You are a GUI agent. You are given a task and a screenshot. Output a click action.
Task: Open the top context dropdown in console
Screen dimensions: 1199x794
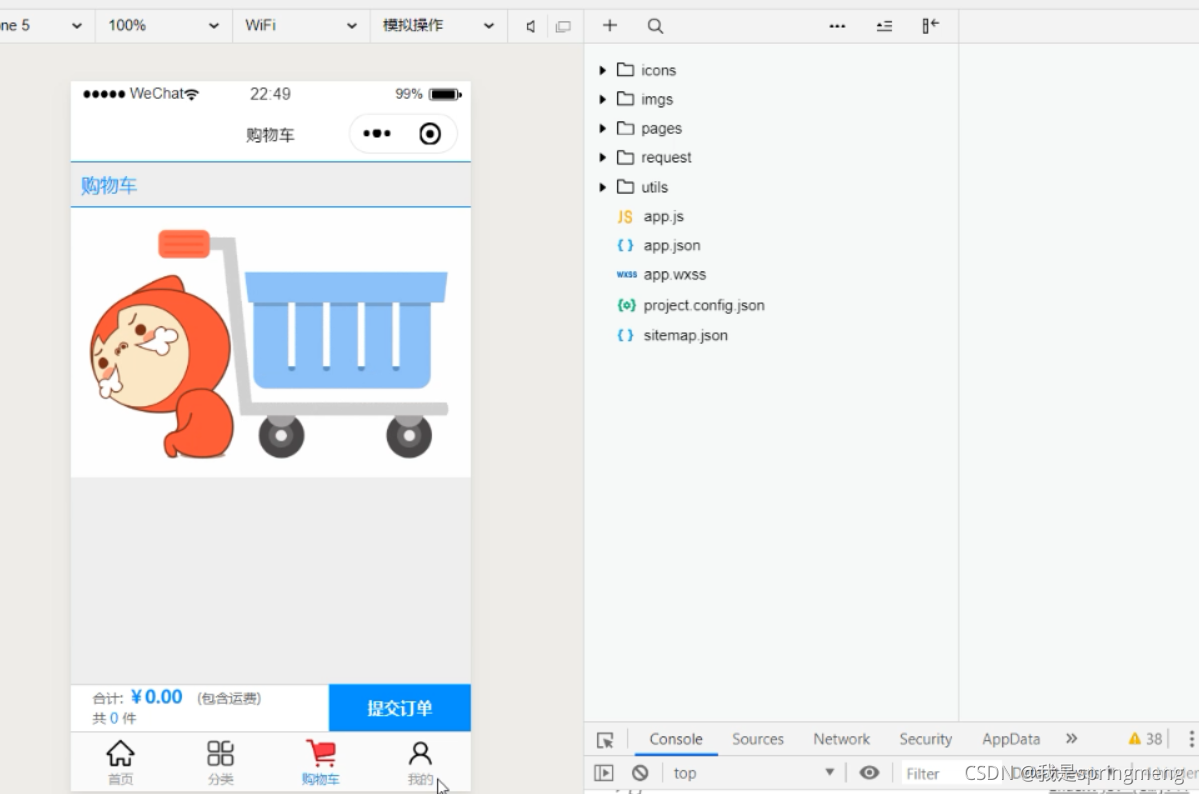(752, 773)
